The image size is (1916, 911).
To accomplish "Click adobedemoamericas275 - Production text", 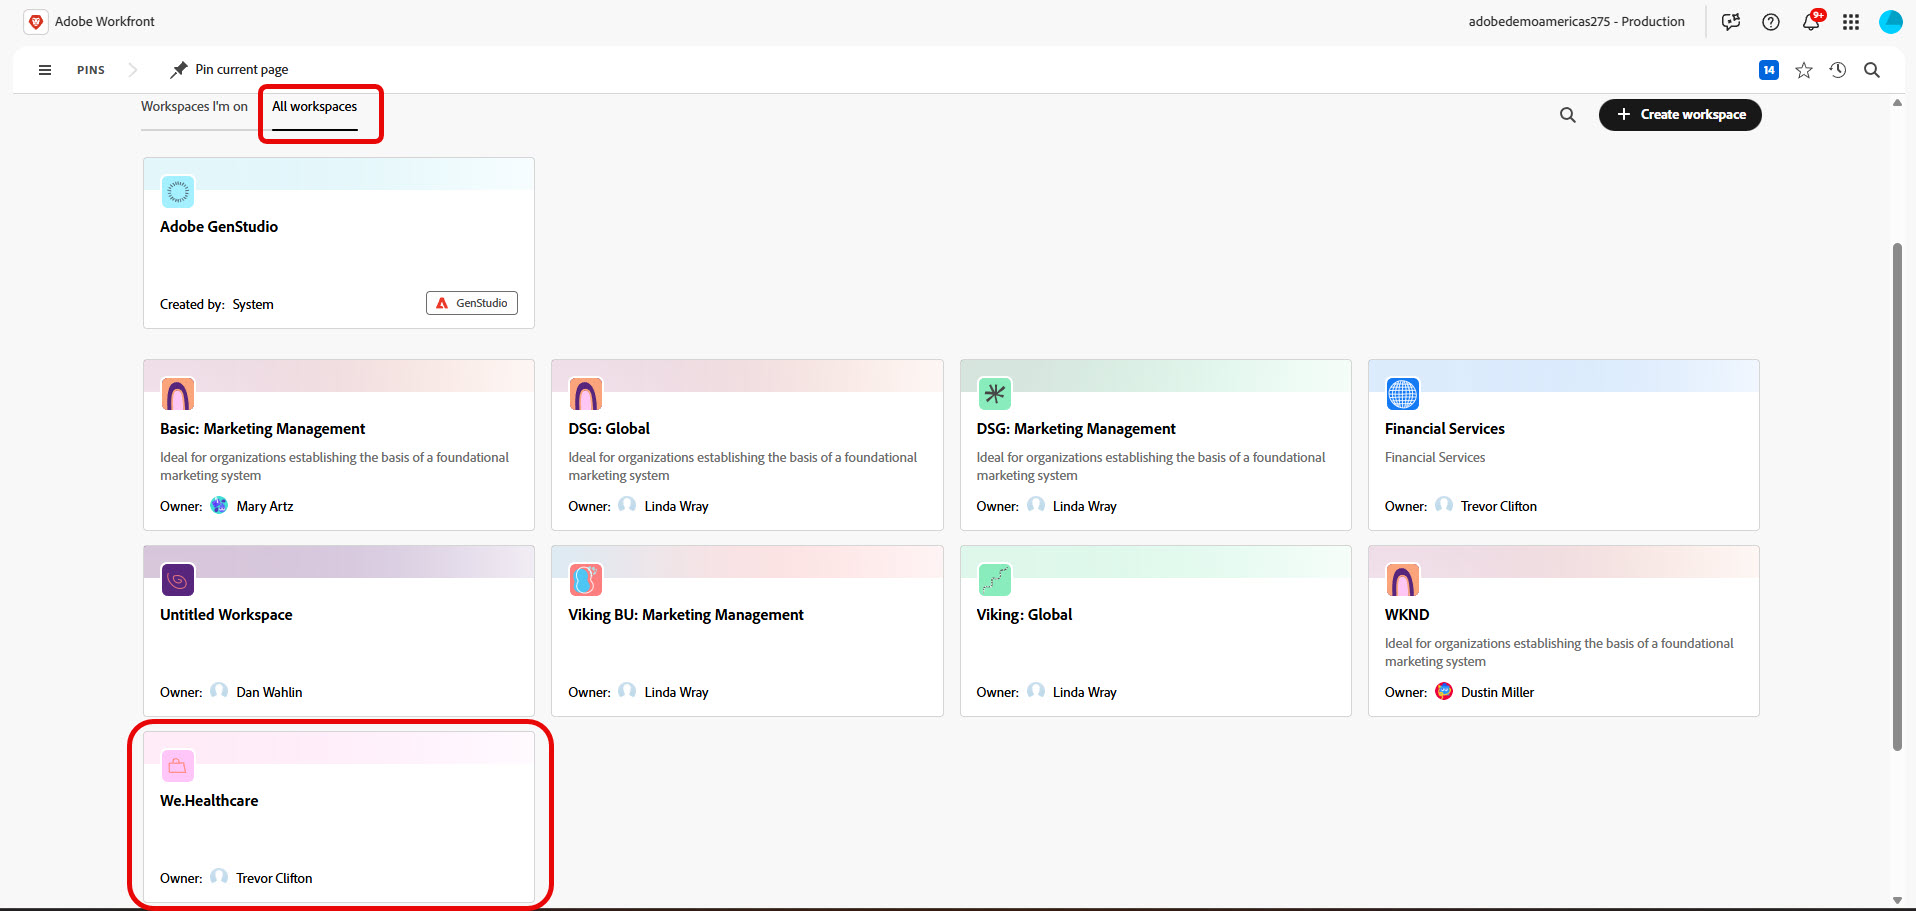I will pos(1576,22).
